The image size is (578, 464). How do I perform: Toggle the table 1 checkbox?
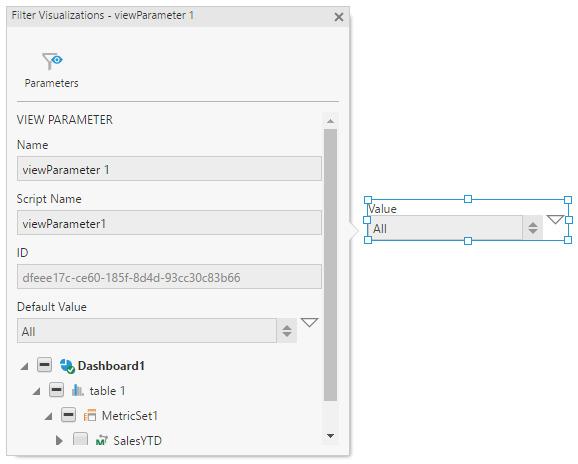(56, 390)
